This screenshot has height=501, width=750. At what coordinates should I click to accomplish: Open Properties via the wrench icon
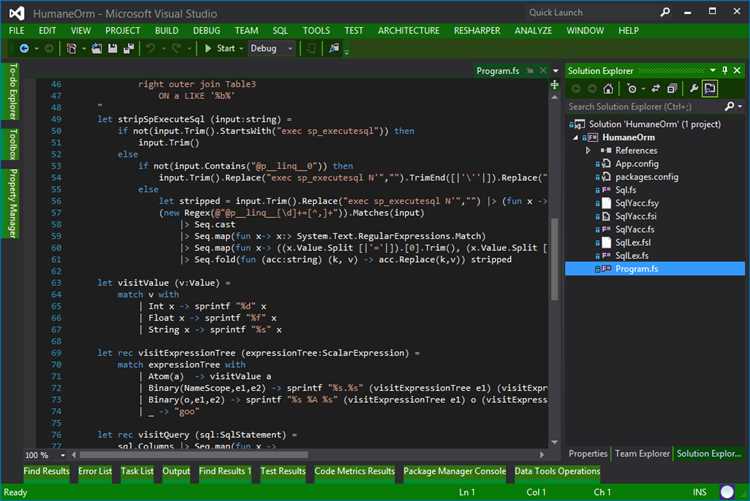click(693, 88)
